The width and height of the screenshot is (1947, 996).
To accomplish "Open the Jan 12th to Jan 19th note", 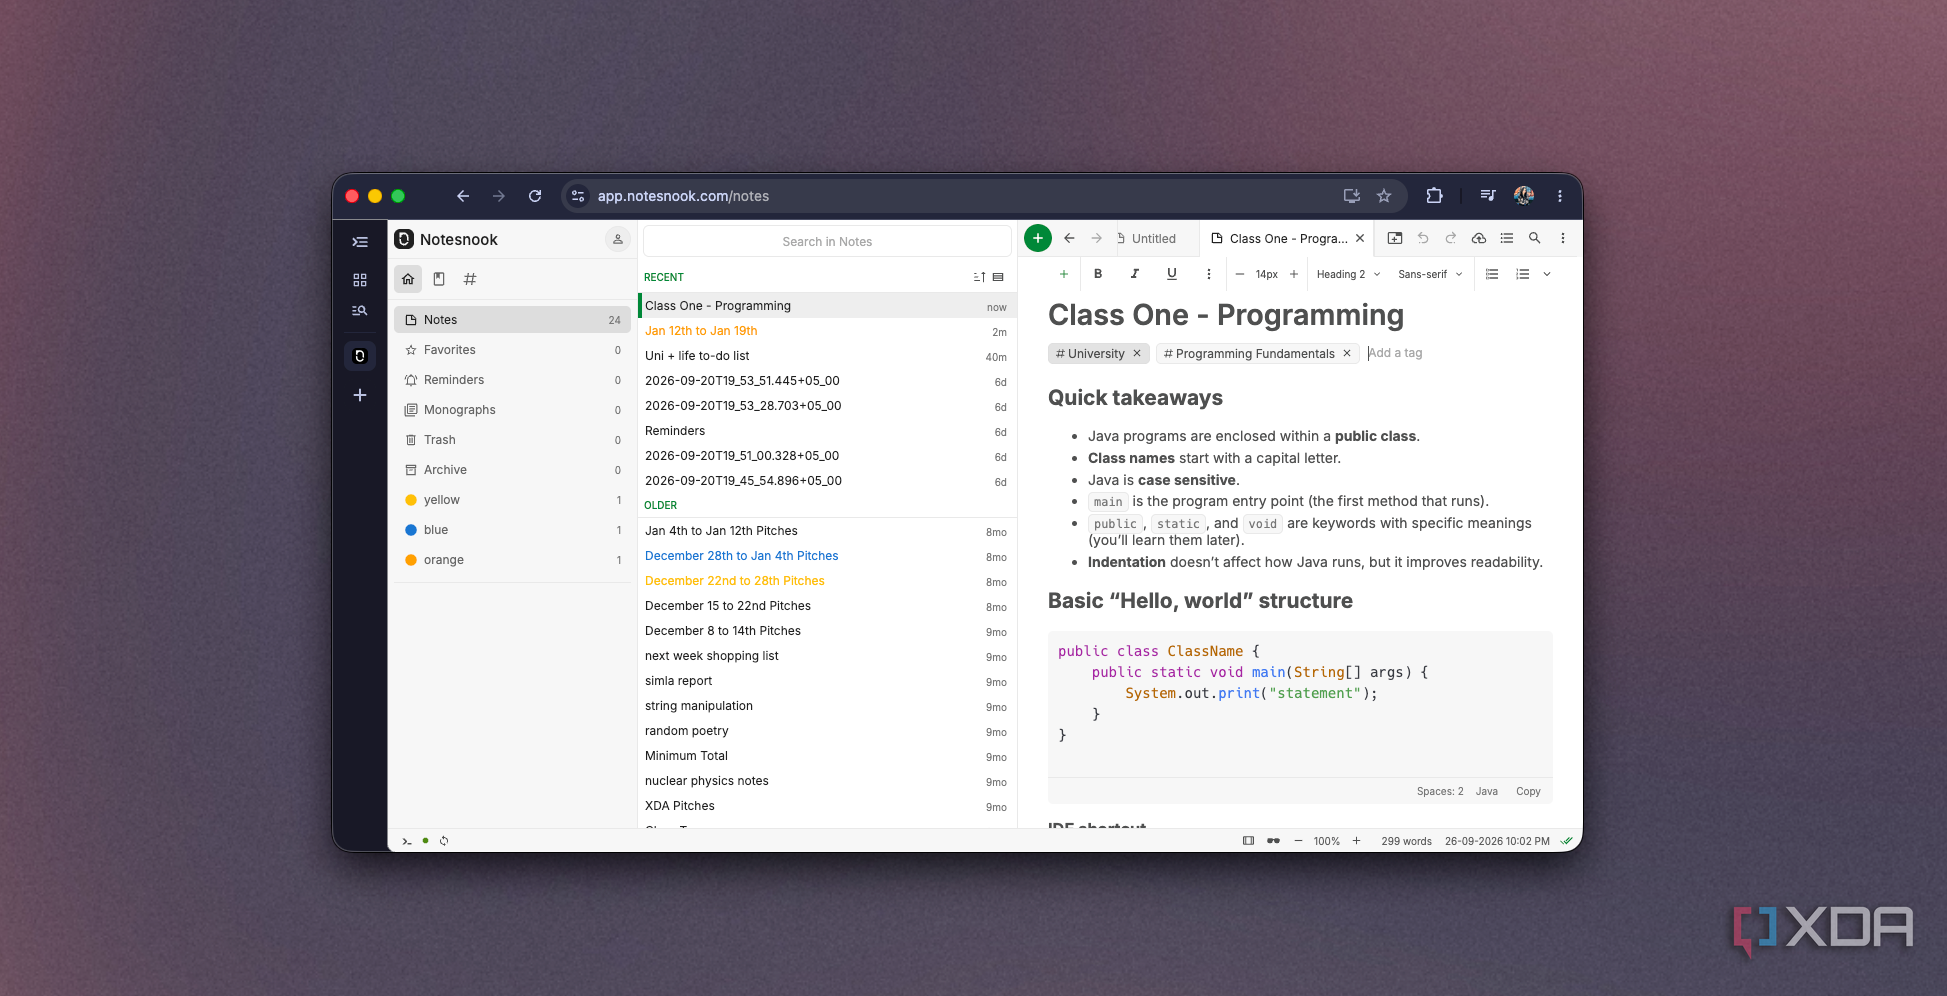I will (826, 331).
